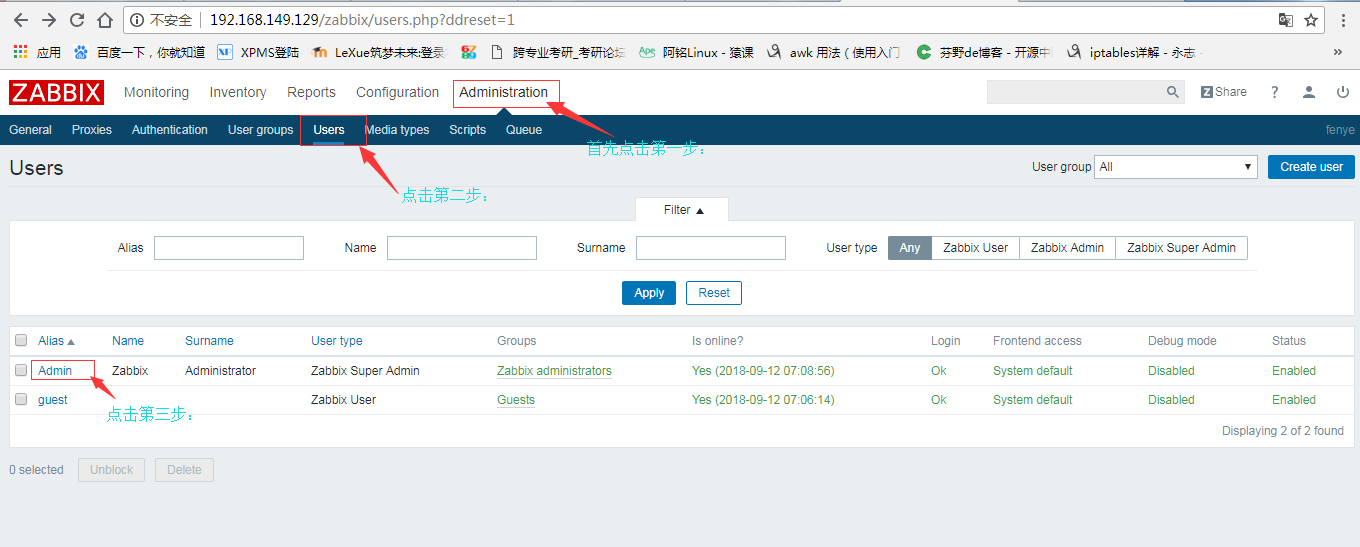Open the Monitoring menu
The image size is (1360, 547).
(156, 92)
